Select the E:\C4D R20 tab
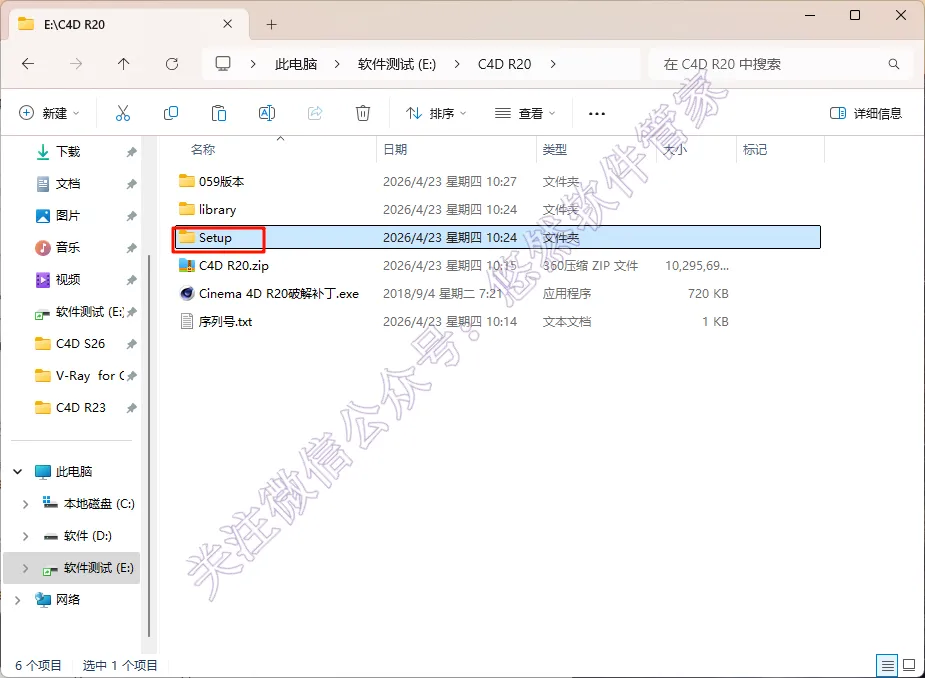This screenshot has height=678, width=925. click(129, 24)
